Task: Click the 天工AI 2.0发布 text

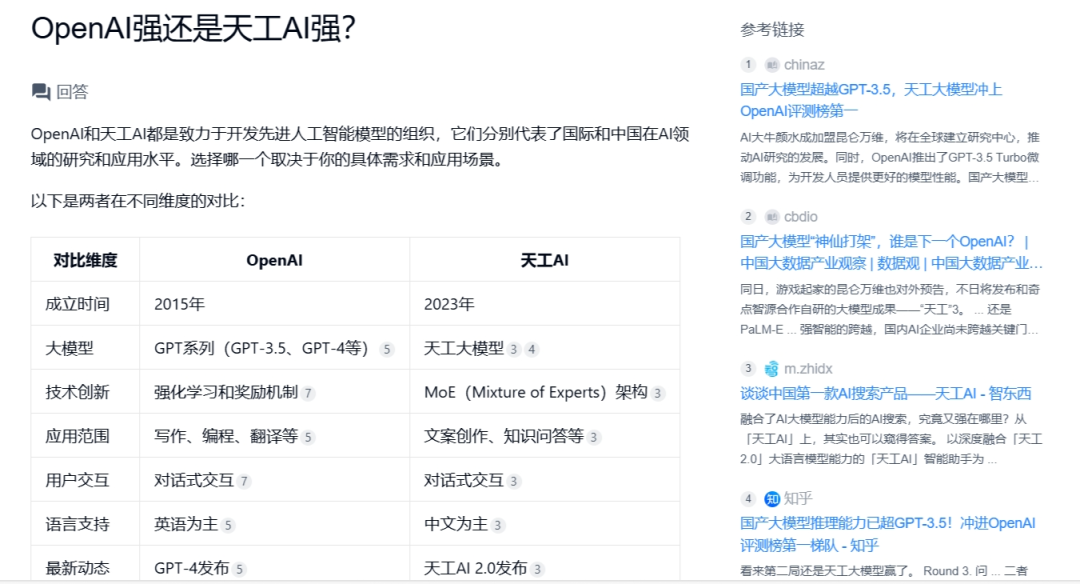Action: coord(475,568)
